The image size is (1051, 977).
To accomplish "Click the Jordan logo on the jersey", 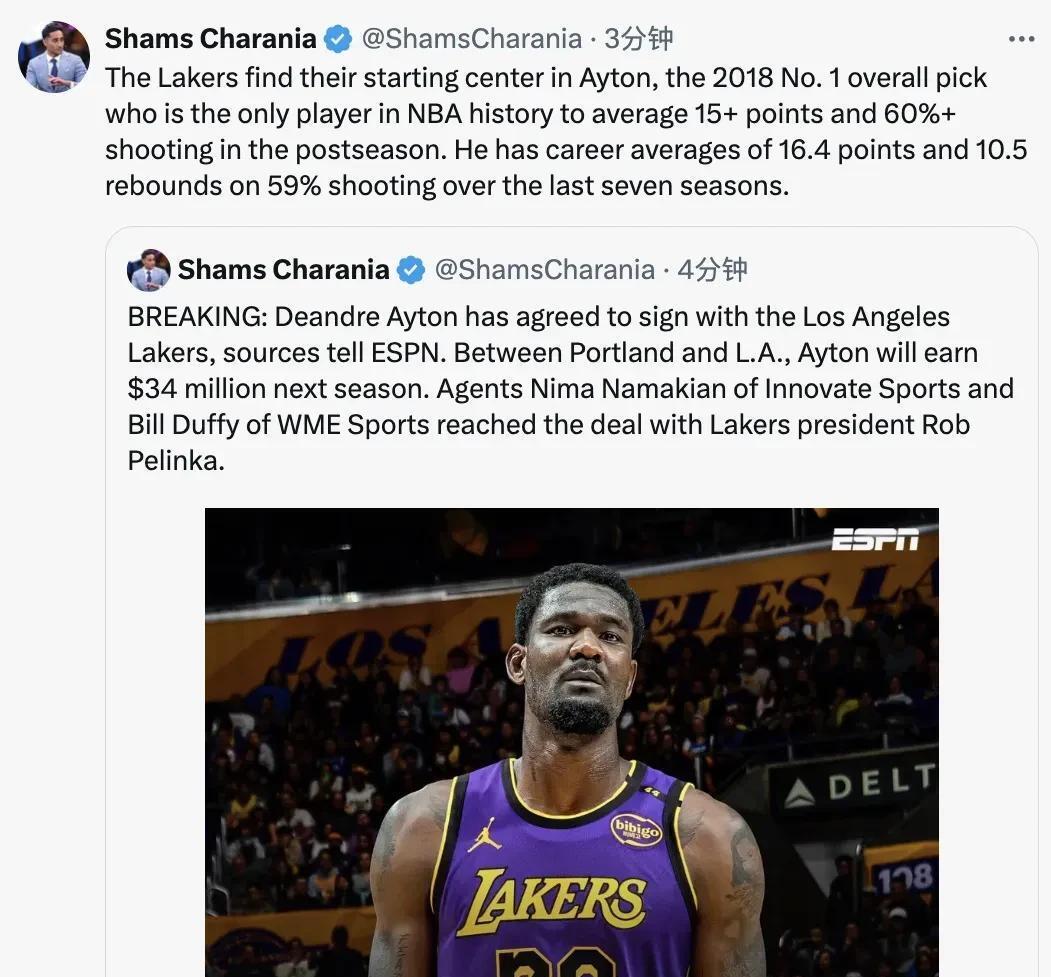I will (x=484, y=834).
